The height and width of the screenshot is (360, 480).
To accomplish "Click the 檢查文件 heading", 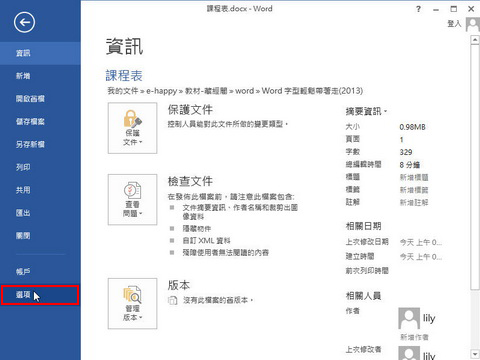I will tap(190, 181).
